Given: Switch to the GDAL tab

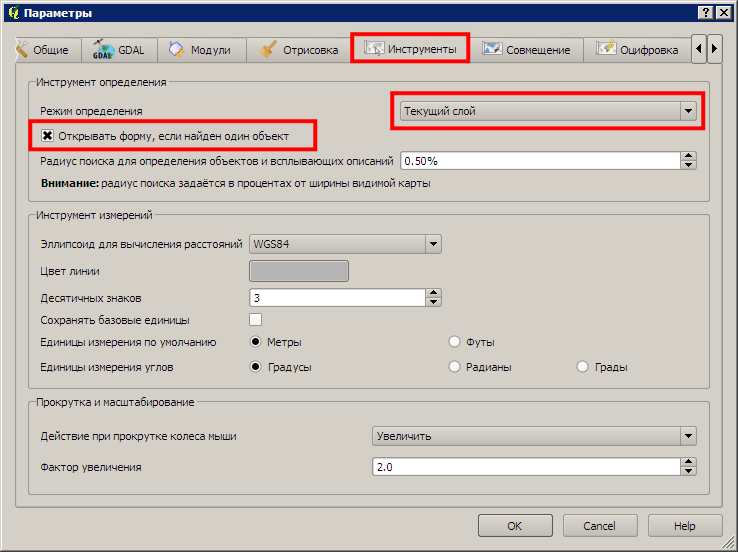Looking at the screenshot, I should tap(119, 50).
